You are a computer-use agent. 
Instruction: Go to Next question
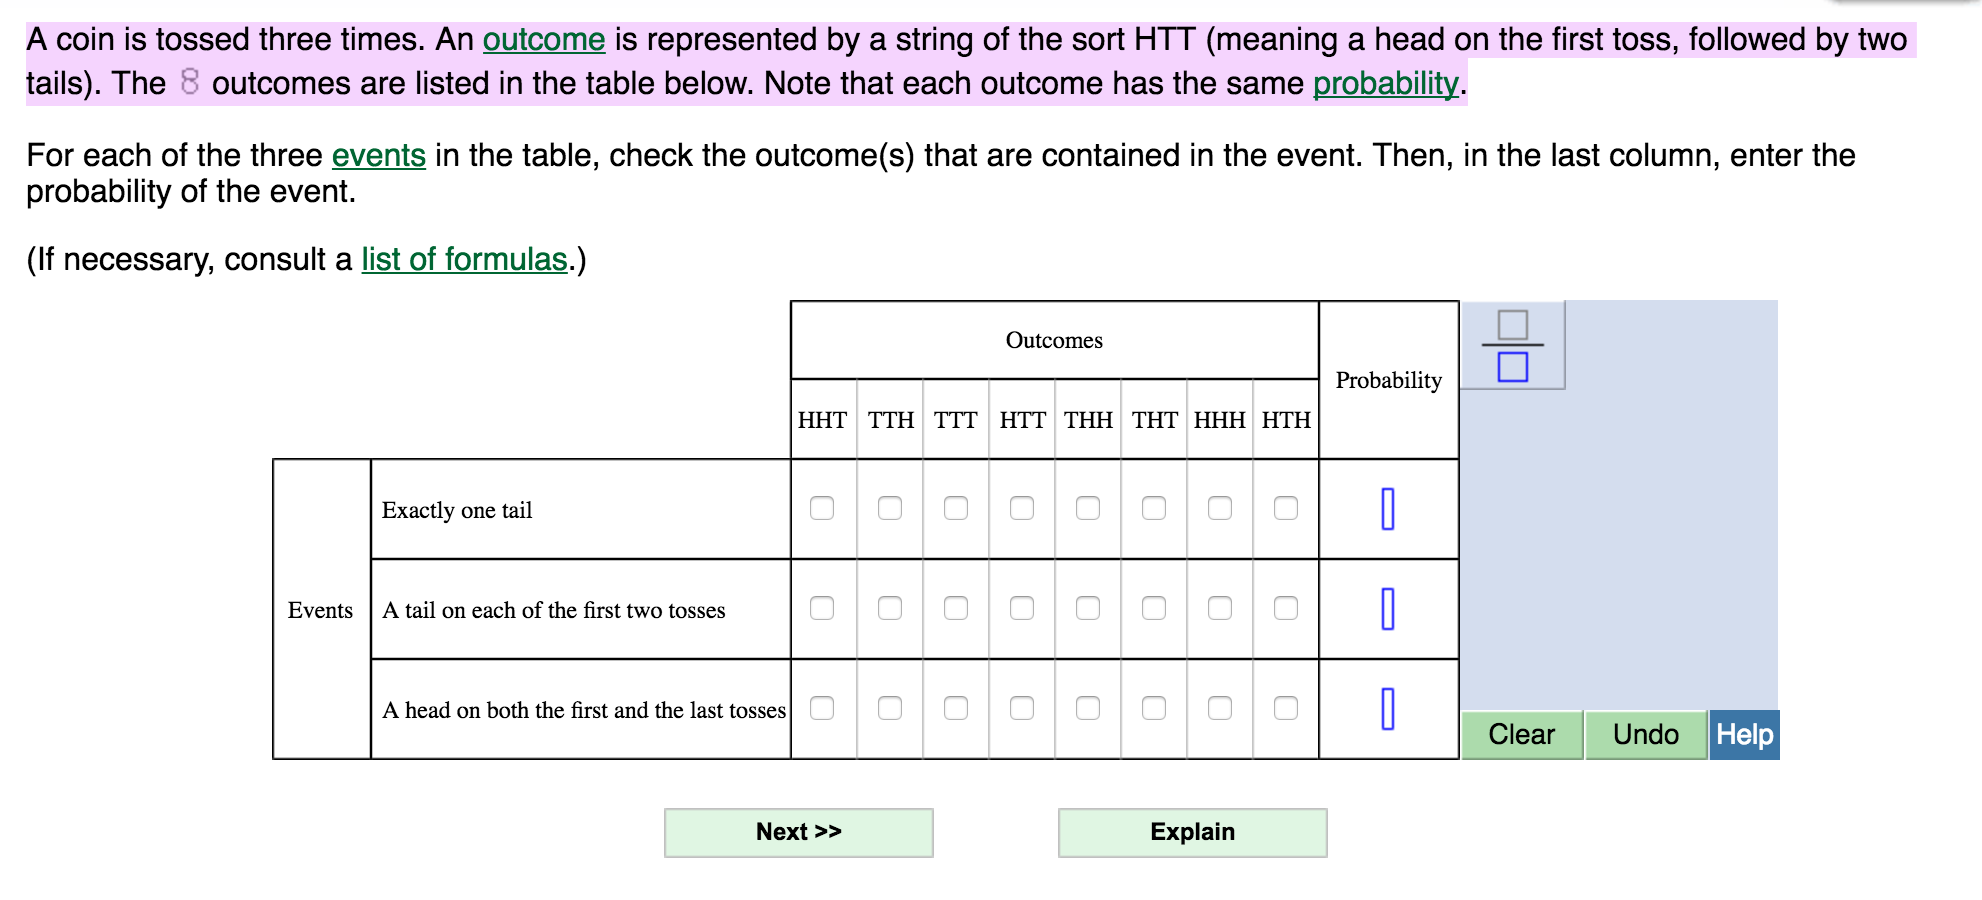[x=798, y=832]
